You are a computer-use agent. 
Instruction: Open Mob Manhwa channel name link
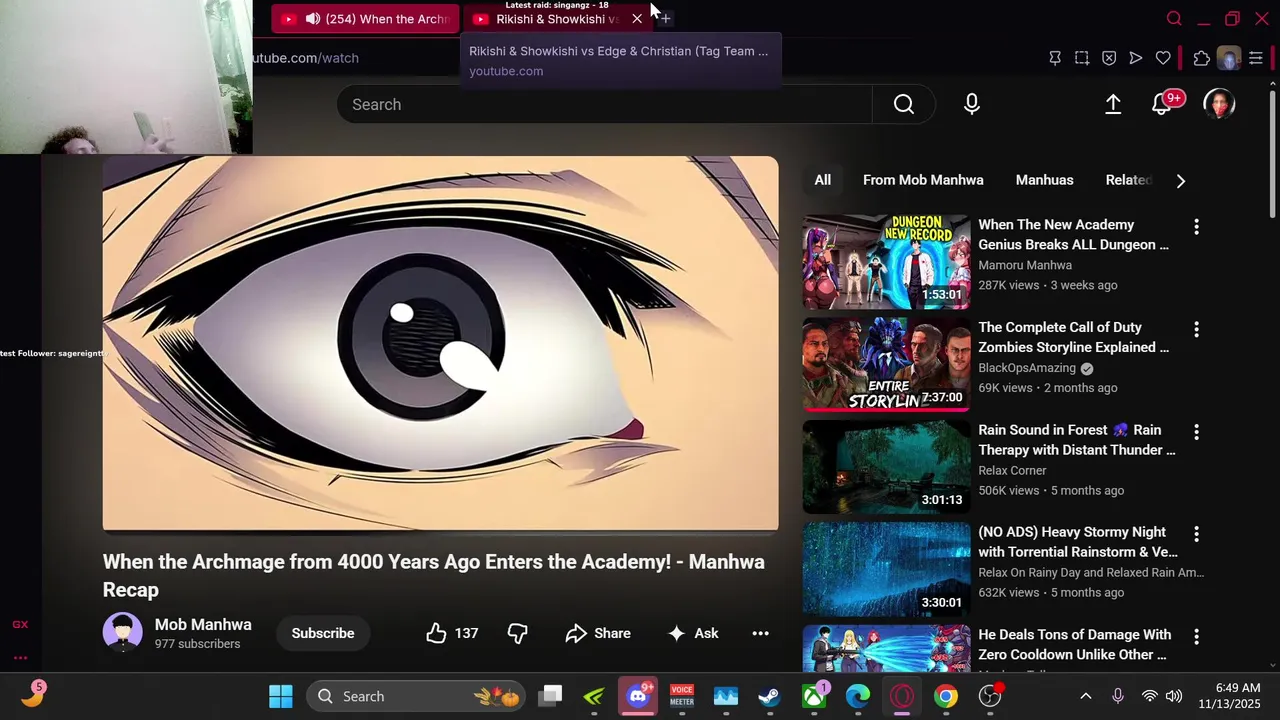point(203,624)
